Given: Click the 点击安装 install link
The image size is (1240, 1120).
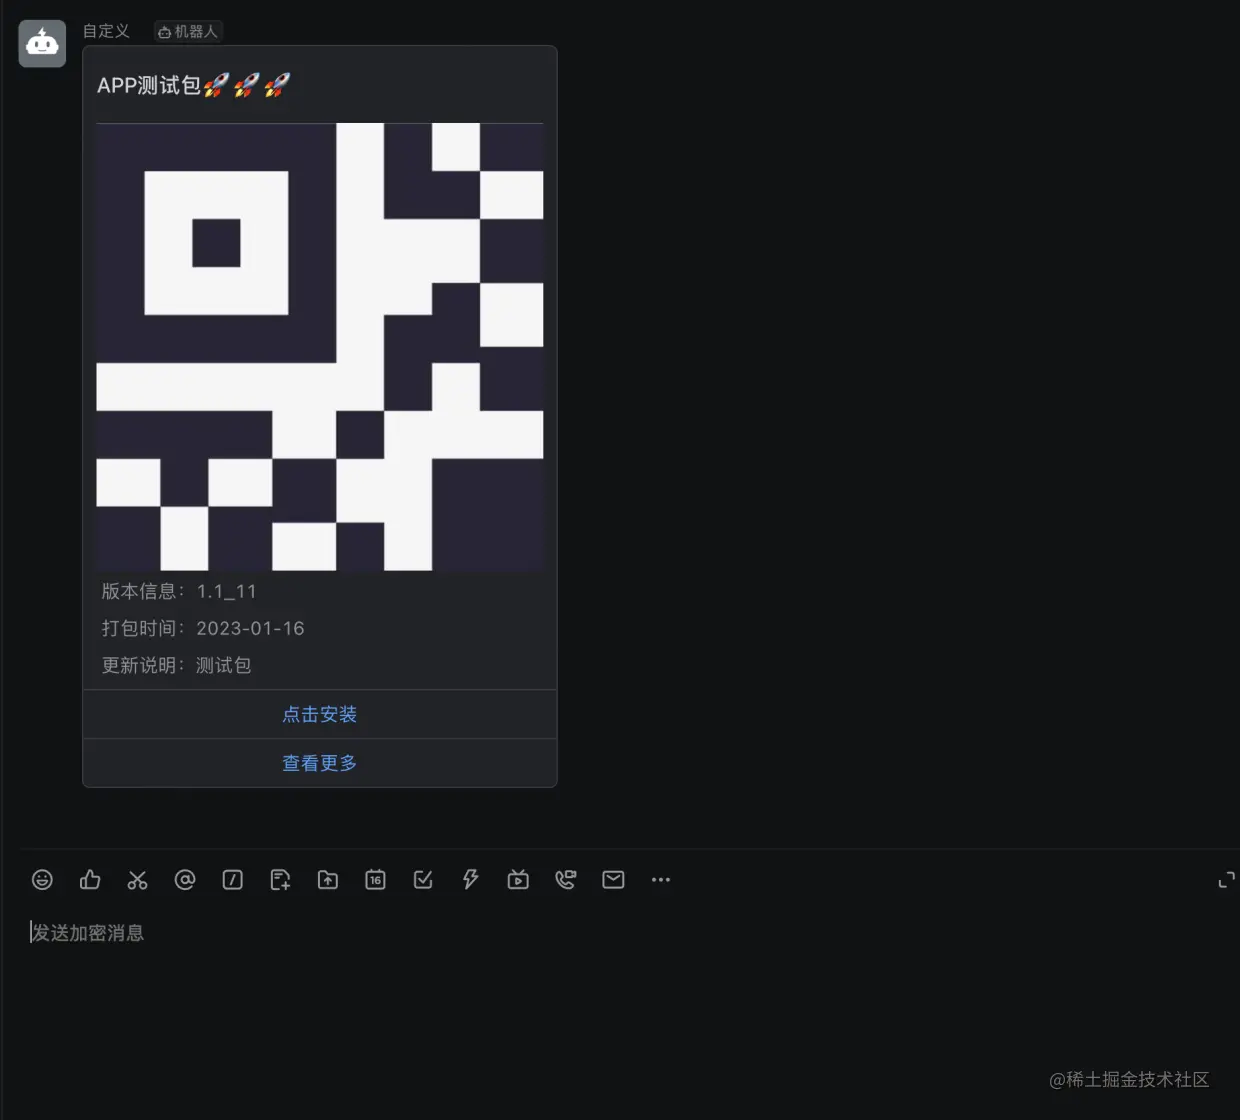Looking at the screenshot, I should (320, 714).
